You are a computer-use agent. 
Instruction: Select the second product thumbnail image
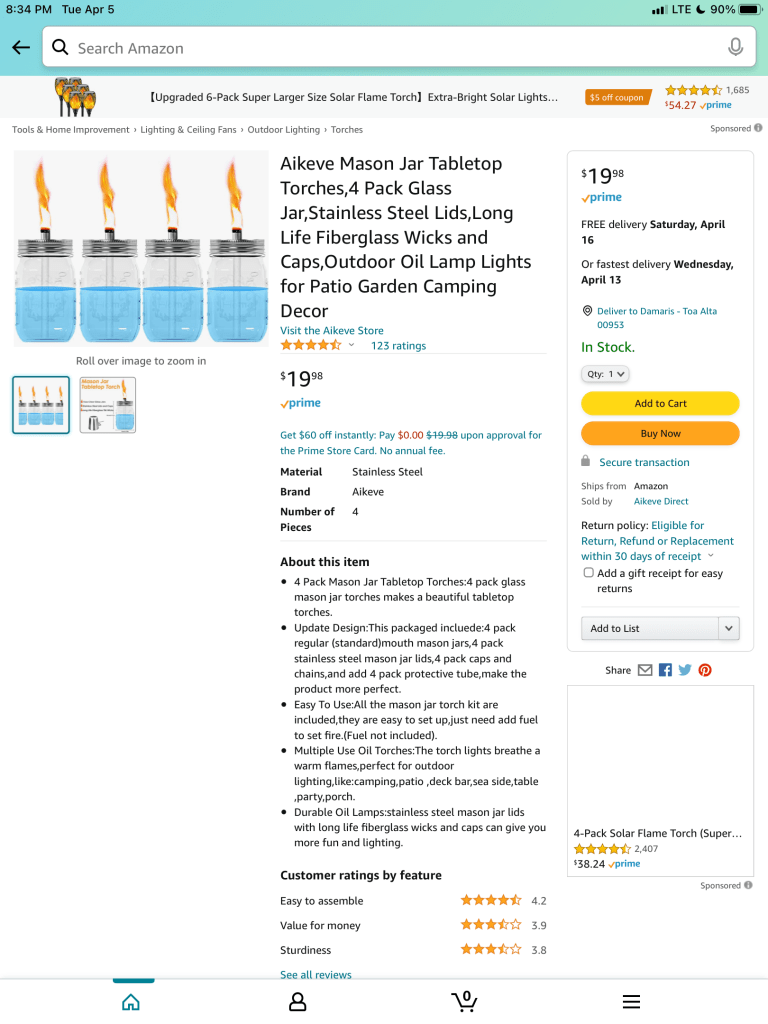click(107, 404)
